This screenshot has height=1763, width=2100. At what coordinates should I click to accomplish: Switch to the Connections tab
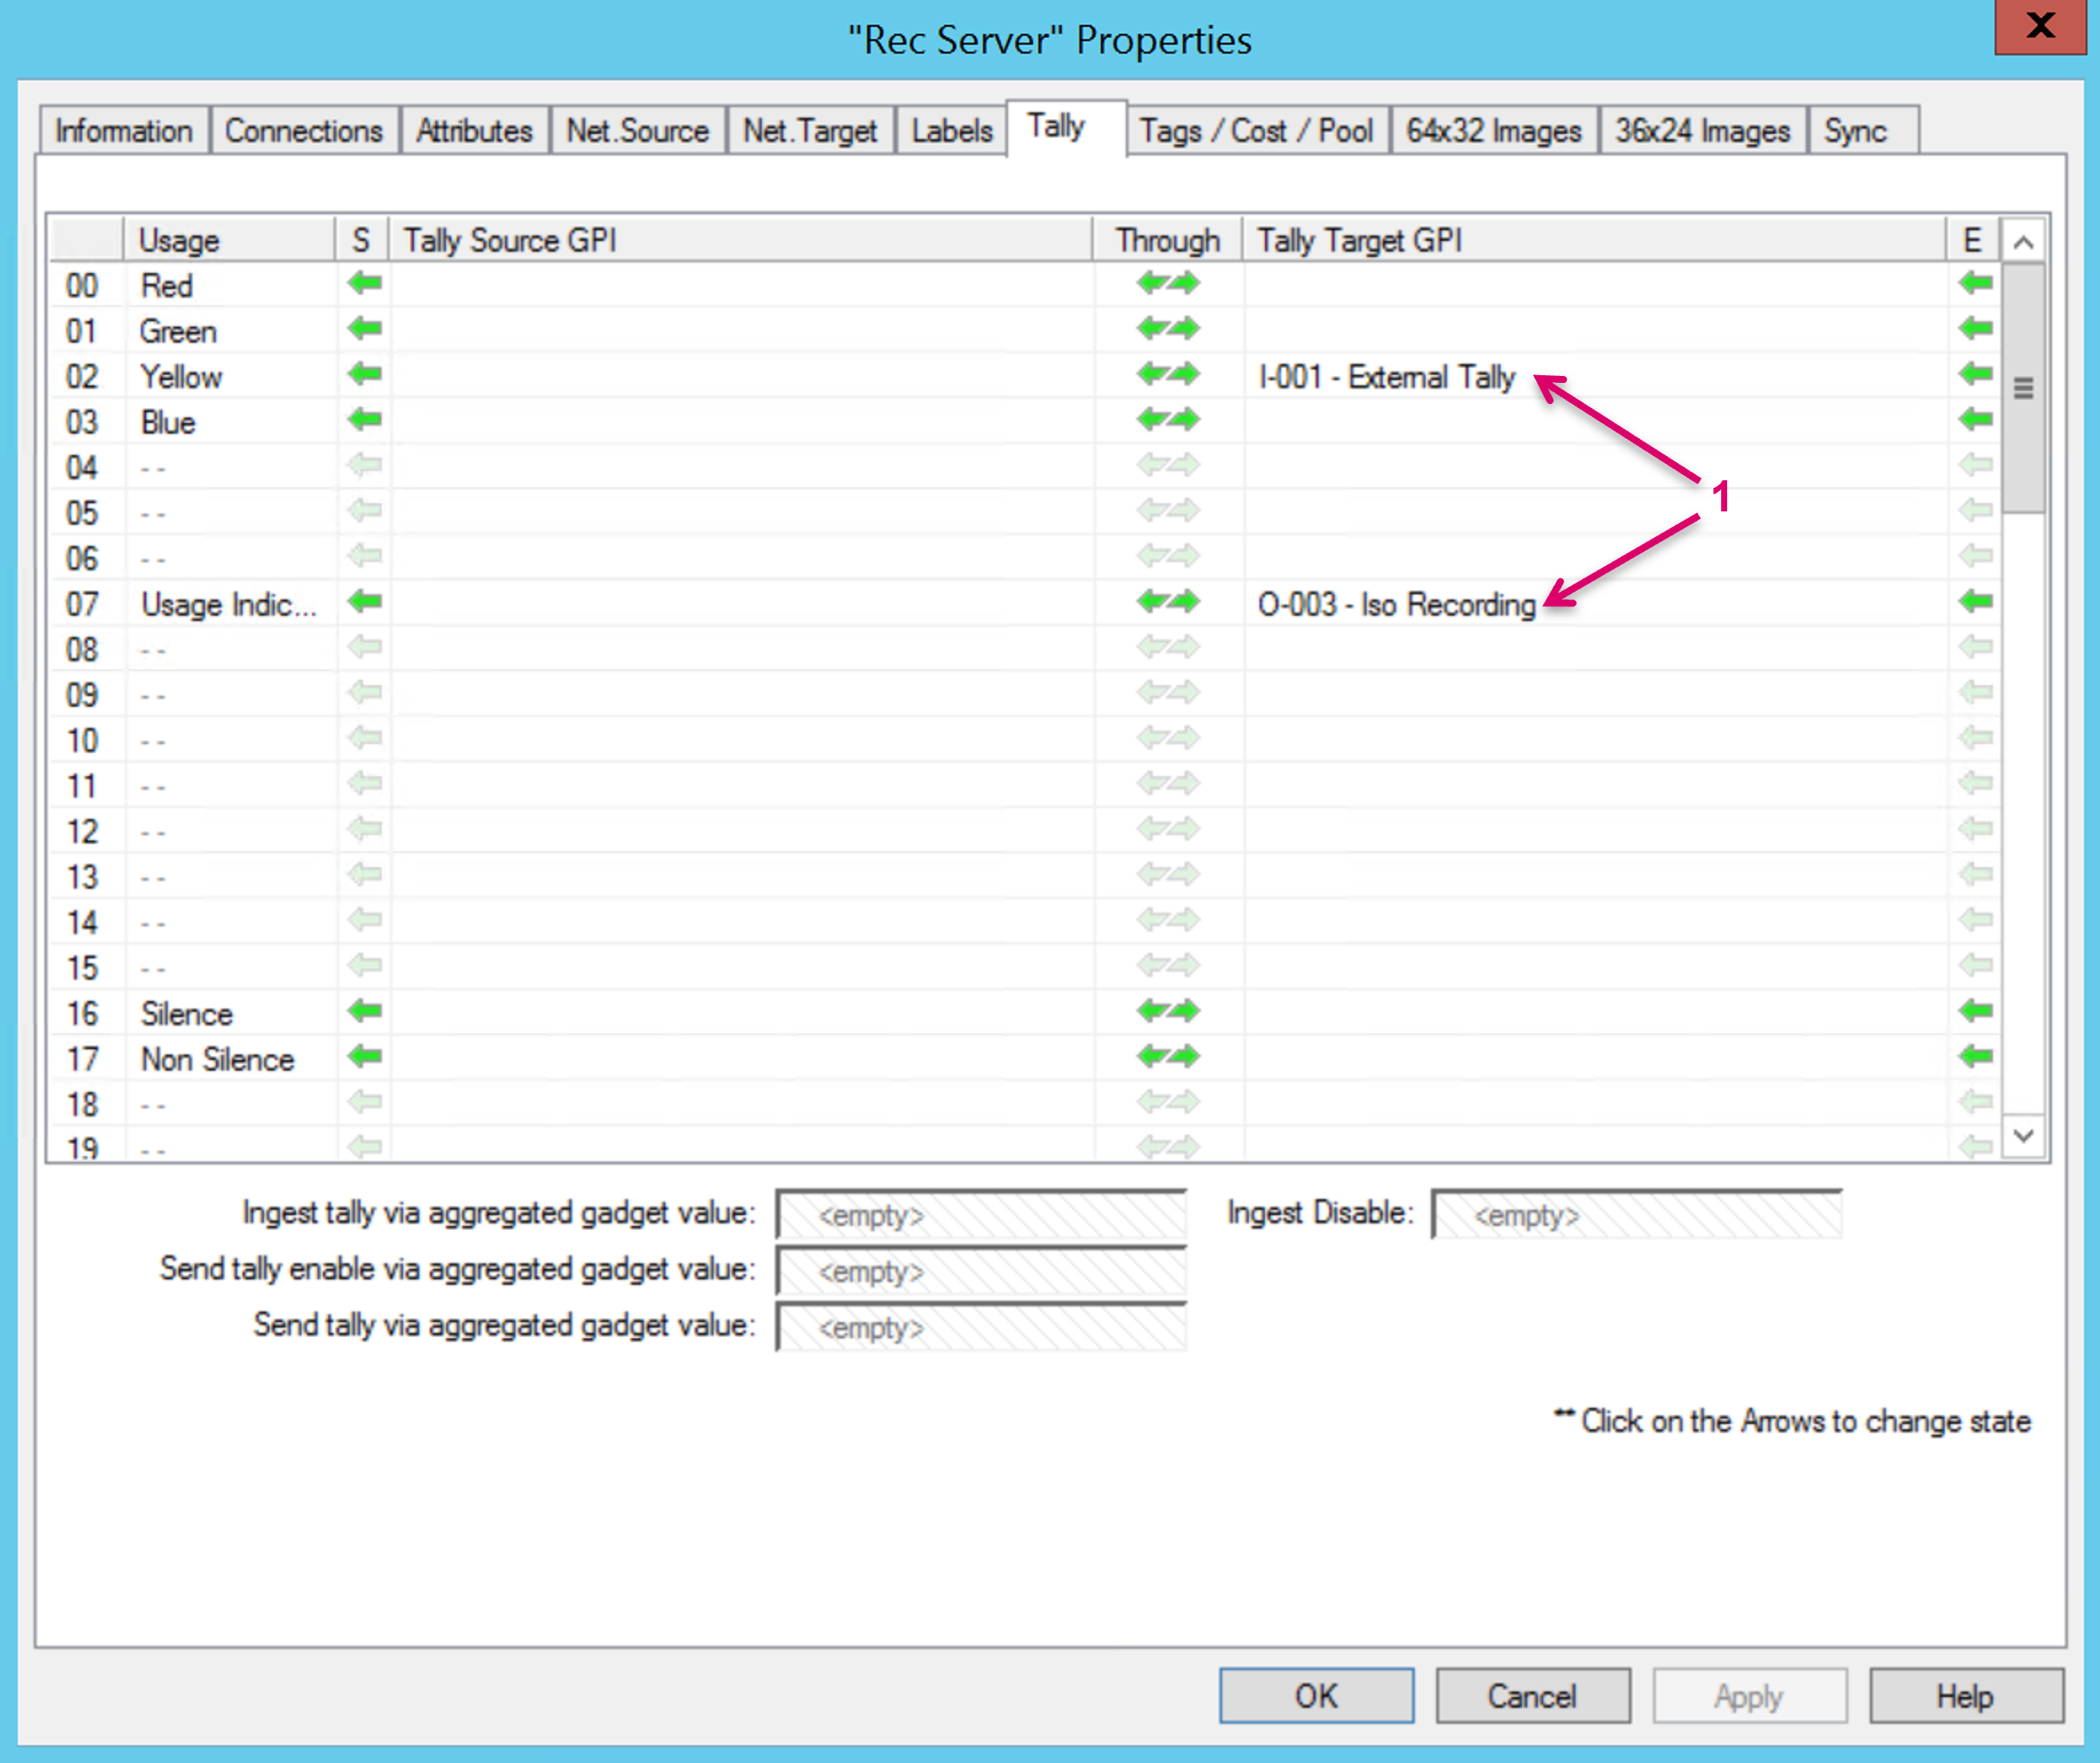point(303,131)
